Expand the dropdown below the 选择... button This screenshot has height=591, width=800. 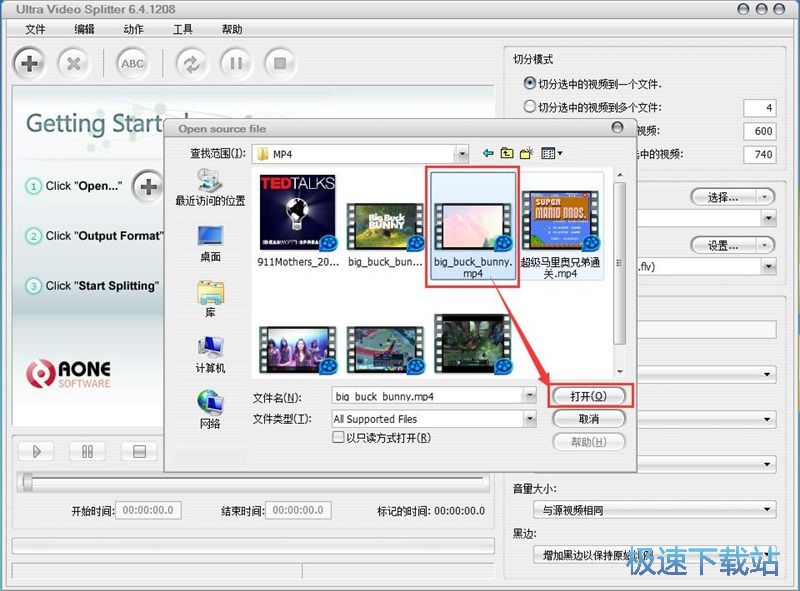pyautogui.click(x=768, y=218)
